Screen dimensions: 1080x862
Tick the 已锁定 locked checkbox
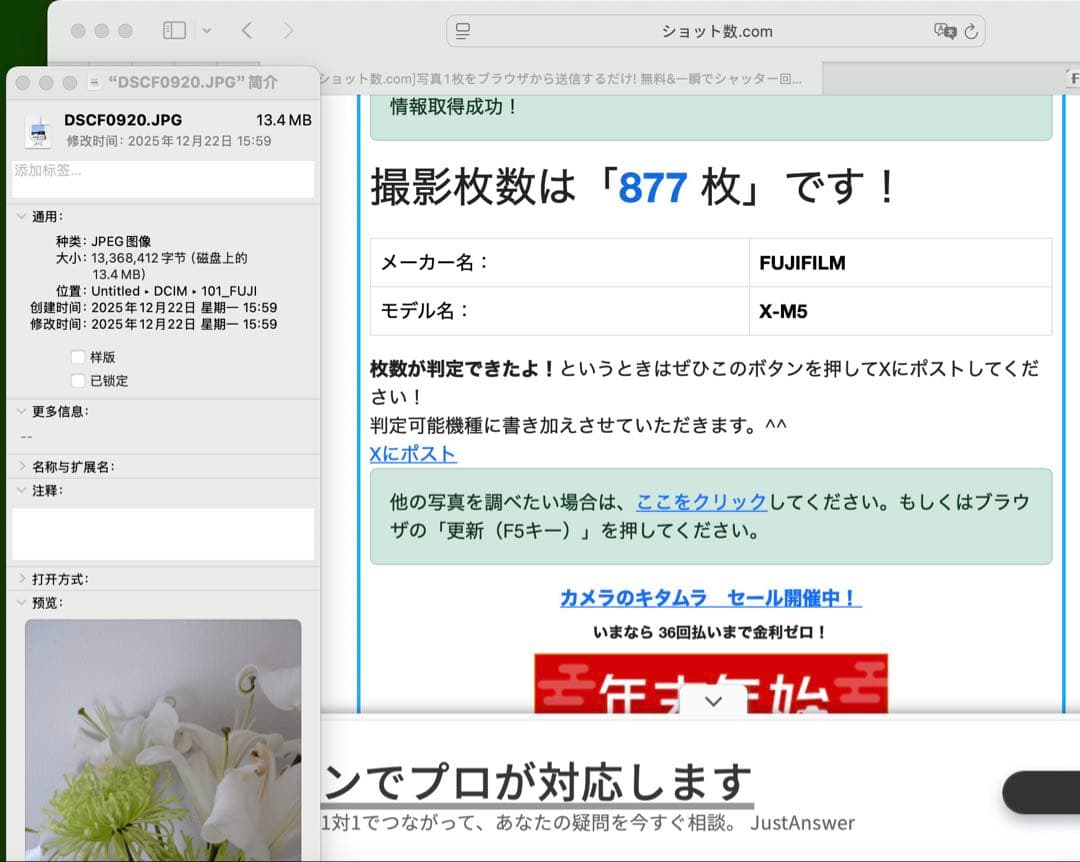pyautogui.click(x=78, y=381)
